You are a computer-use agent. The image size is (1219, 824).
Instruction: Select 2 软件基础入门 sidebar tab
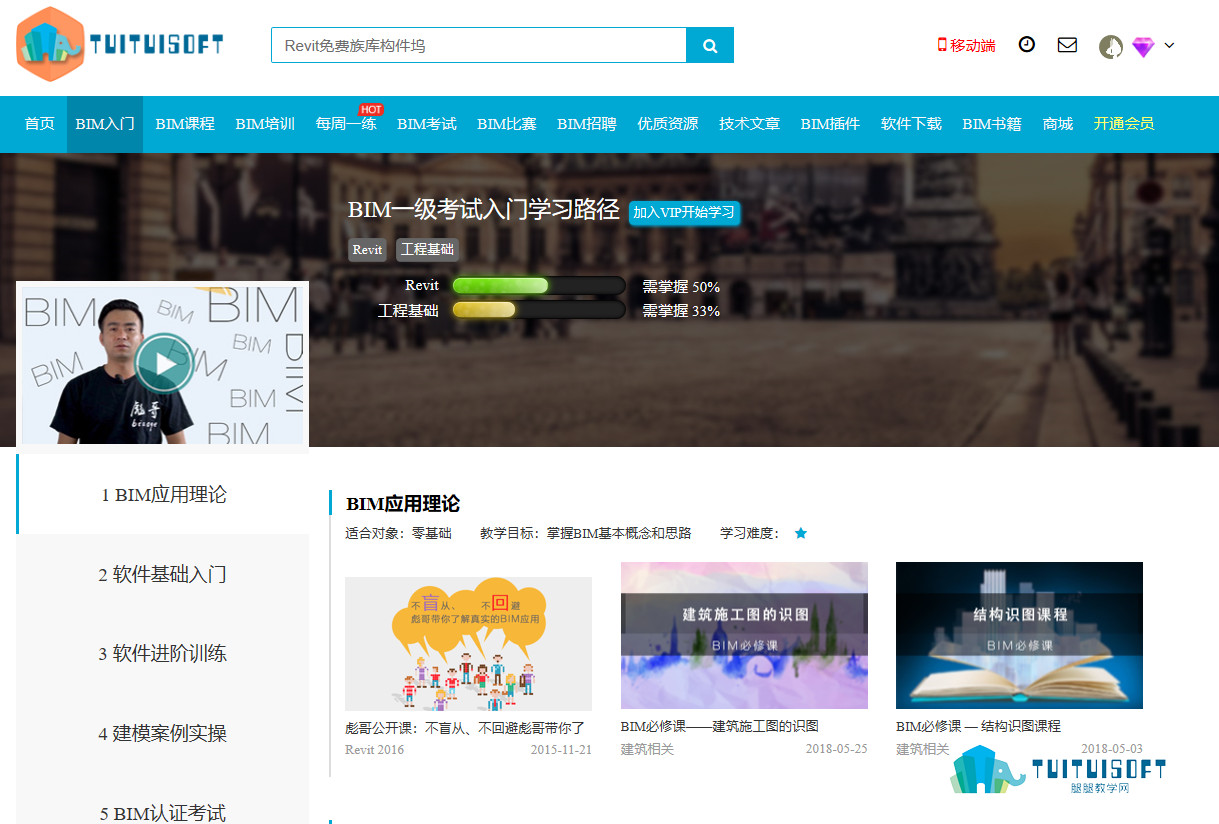[163, 574]
